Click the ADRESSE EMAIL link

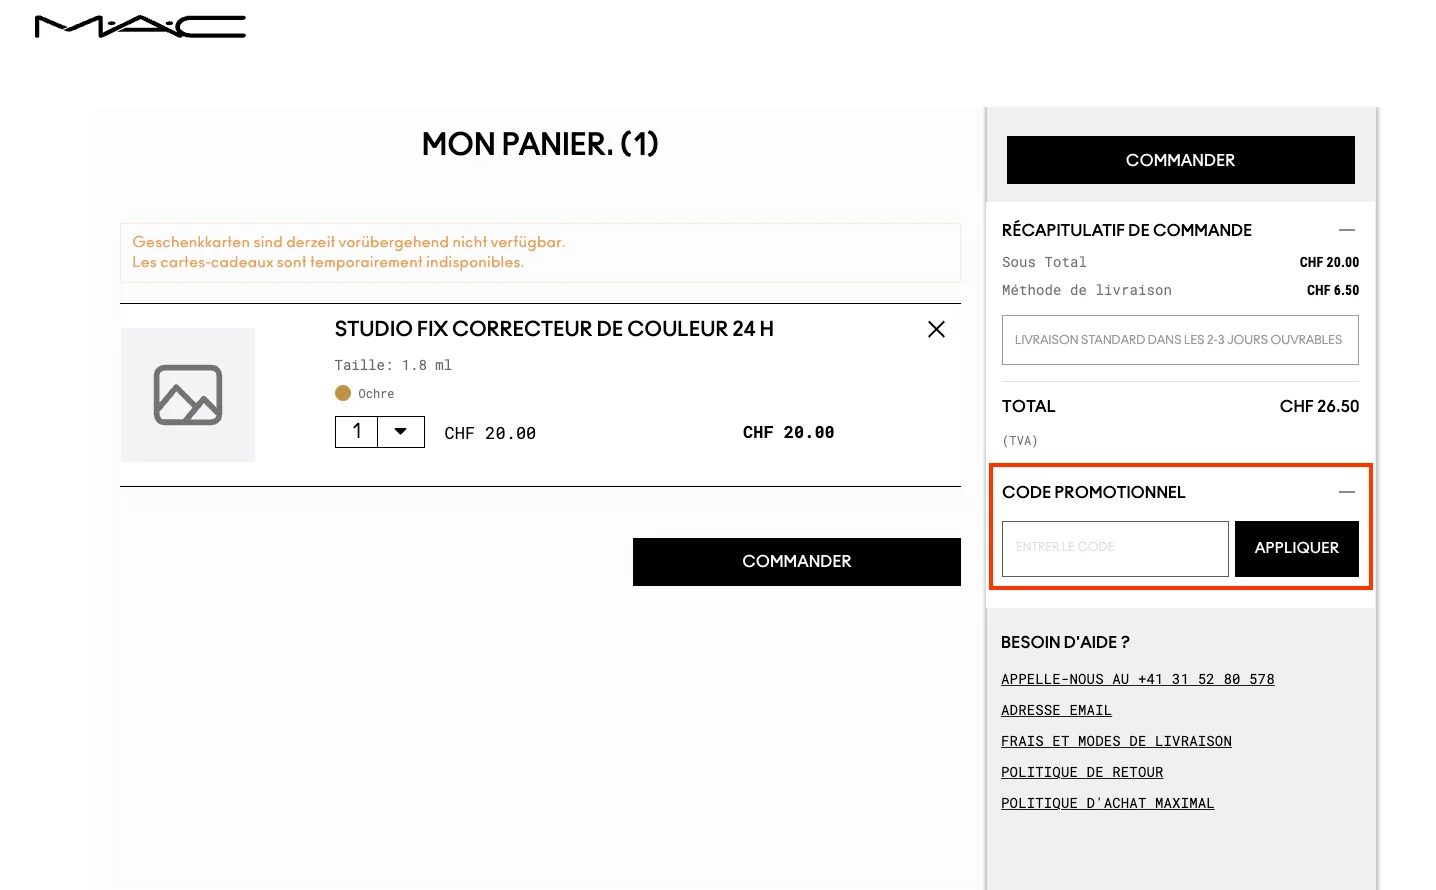pos(1056,710)
